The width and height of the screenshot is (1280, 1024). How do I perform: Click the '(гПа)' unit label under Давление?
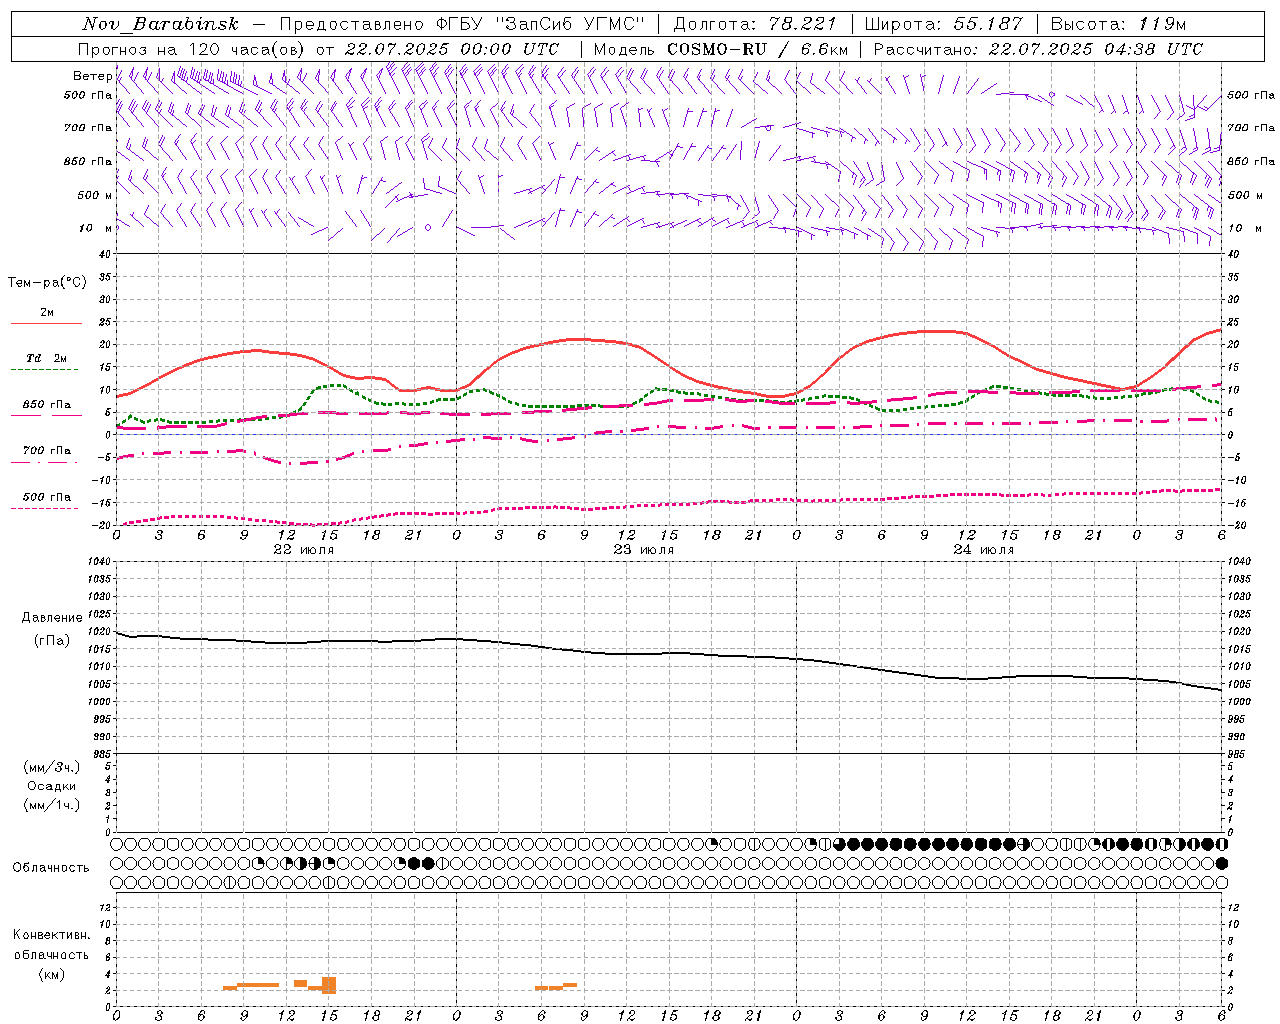(52, 640)
